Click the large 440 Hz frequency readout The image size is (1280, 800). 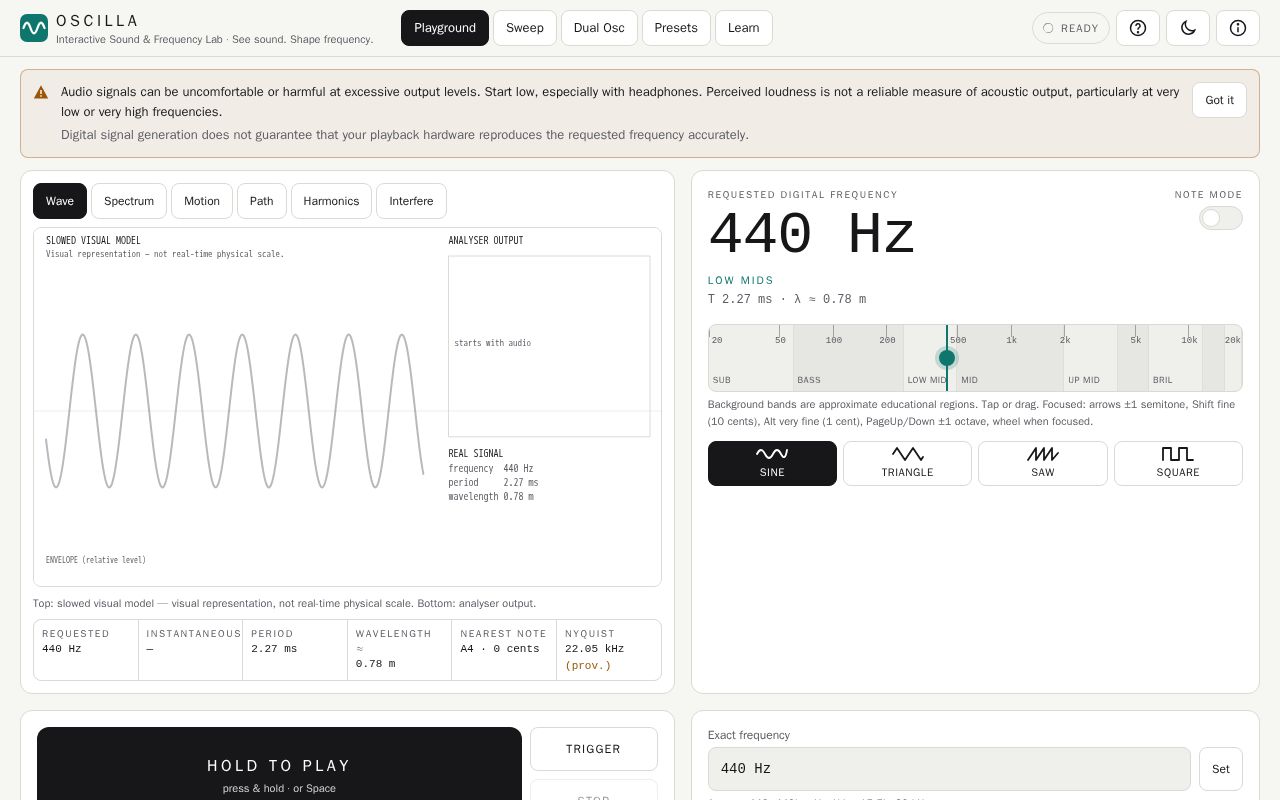pyautogui.click(x=812, y=236)
